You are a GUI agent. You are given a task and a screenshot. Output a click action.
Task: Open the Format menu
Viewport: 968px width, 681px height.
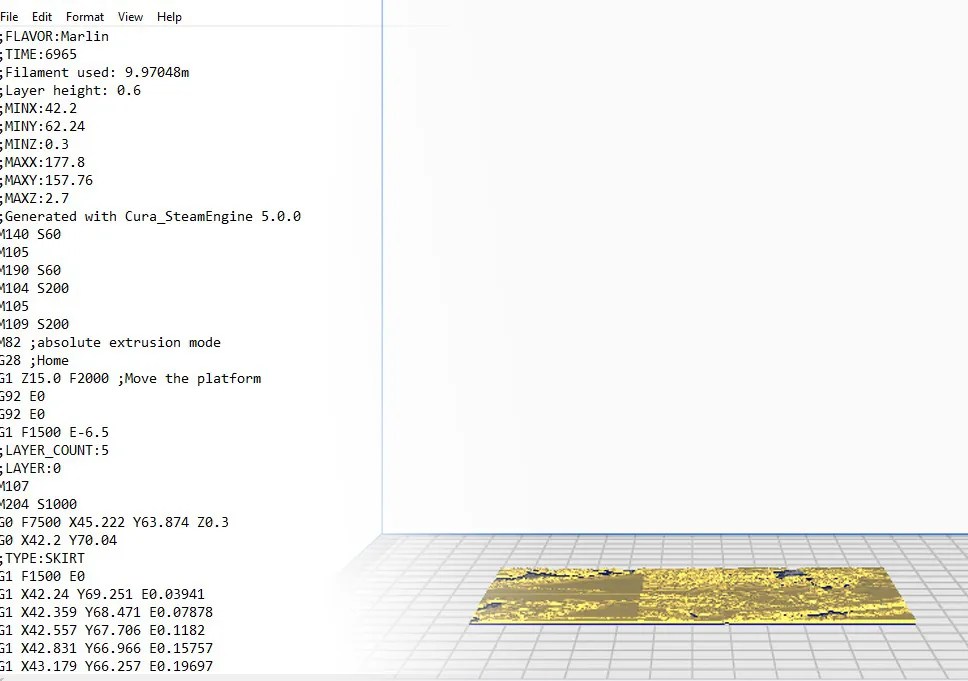click(x=84, y=16)
